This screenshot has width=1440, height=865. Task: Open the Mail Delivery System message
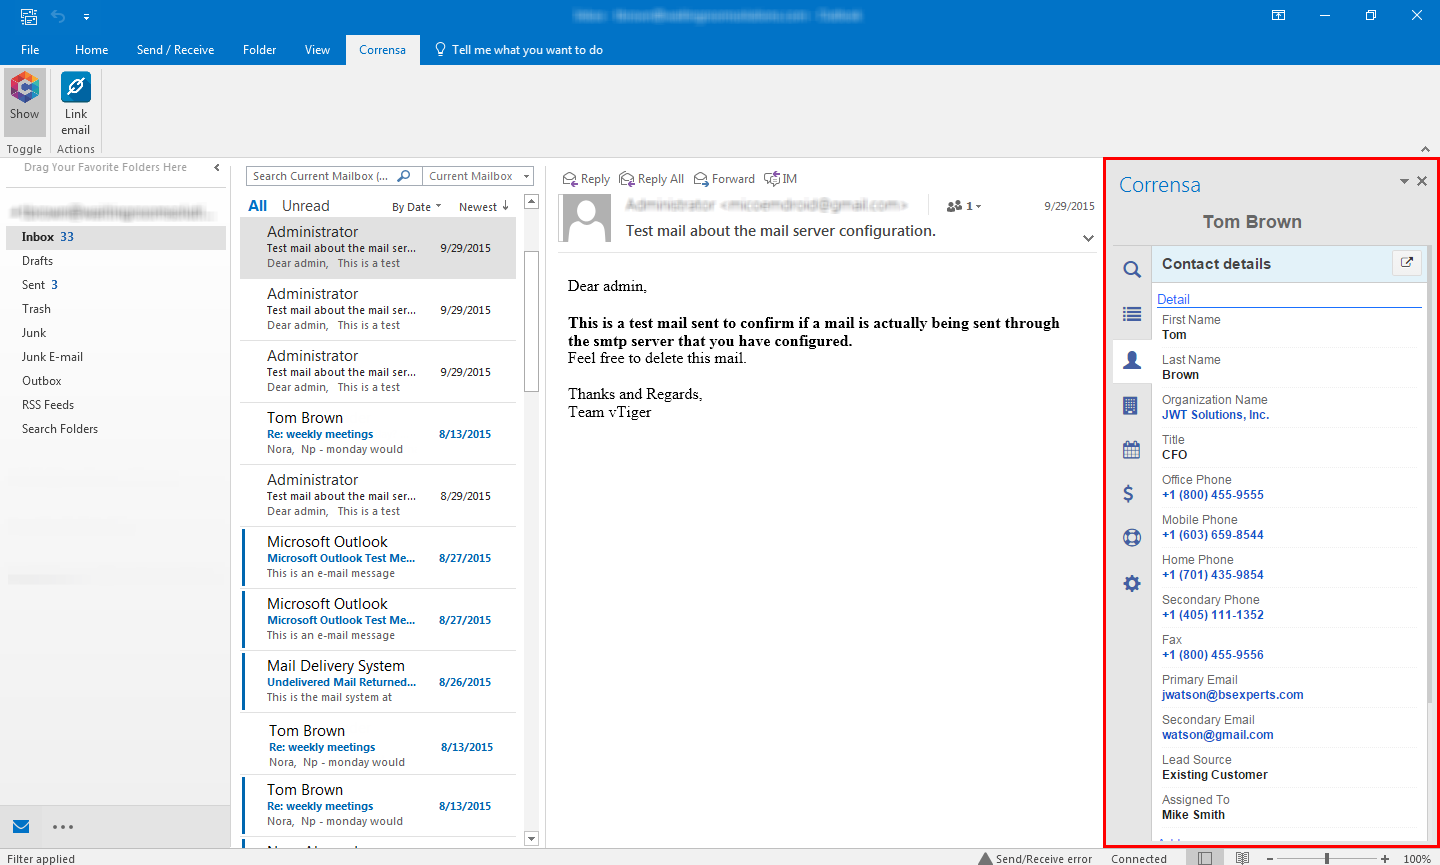coord(378,681)
